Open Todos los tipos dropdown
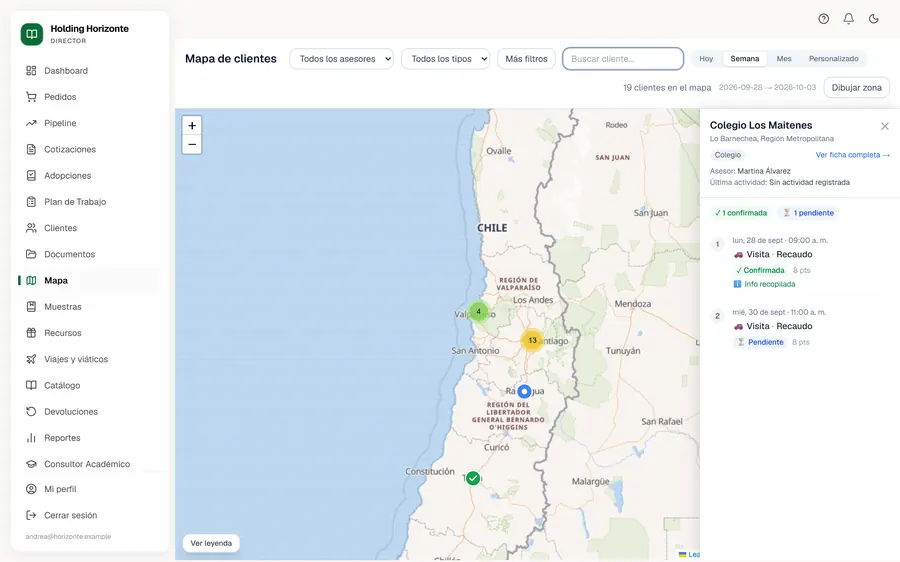The width and height of the screenshot is (900, 562). tap(445, 59)
